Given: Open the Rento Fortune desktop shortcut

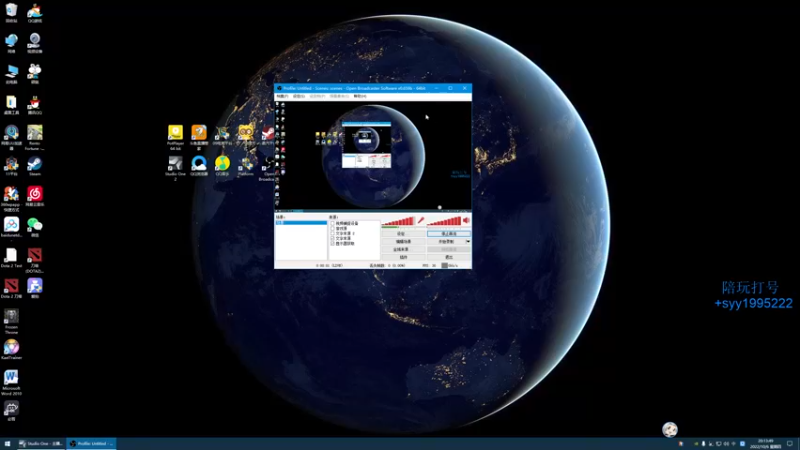Looking at the screenshot, I should (x=35, y=138).
